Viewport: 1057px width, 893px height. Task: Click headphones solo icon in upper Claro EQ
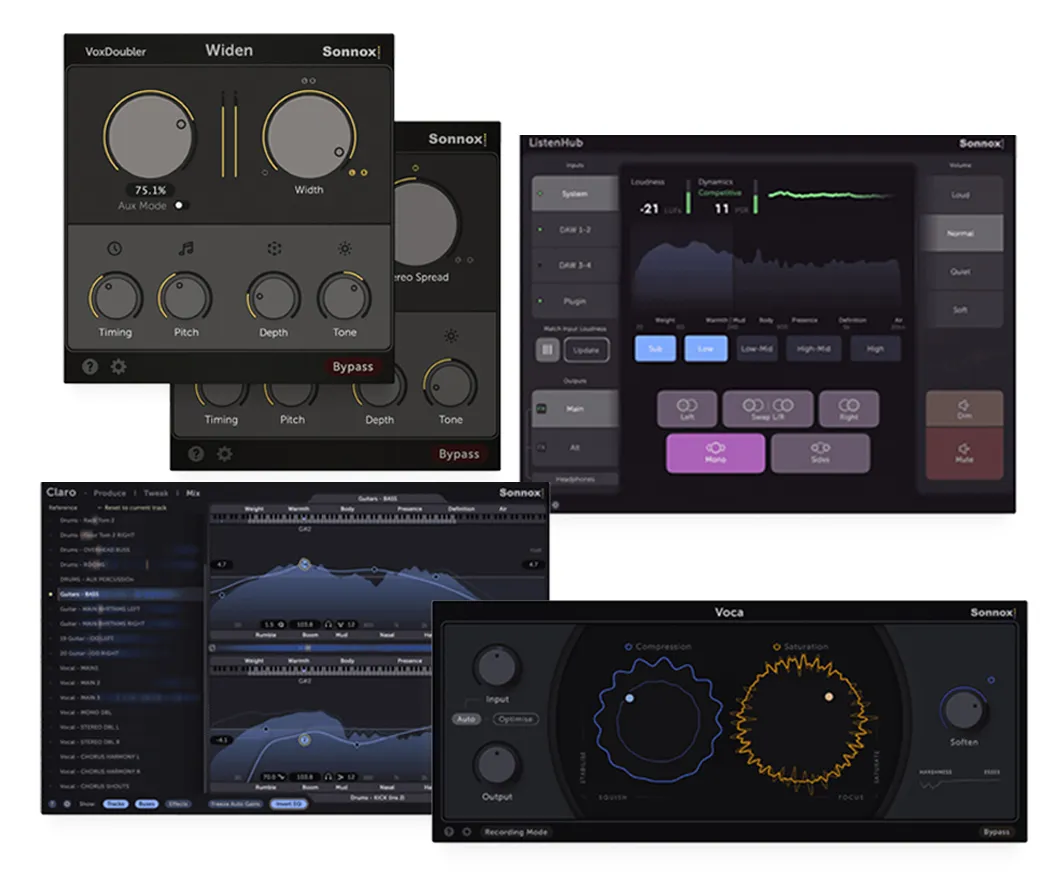click(x=328, y=625)
